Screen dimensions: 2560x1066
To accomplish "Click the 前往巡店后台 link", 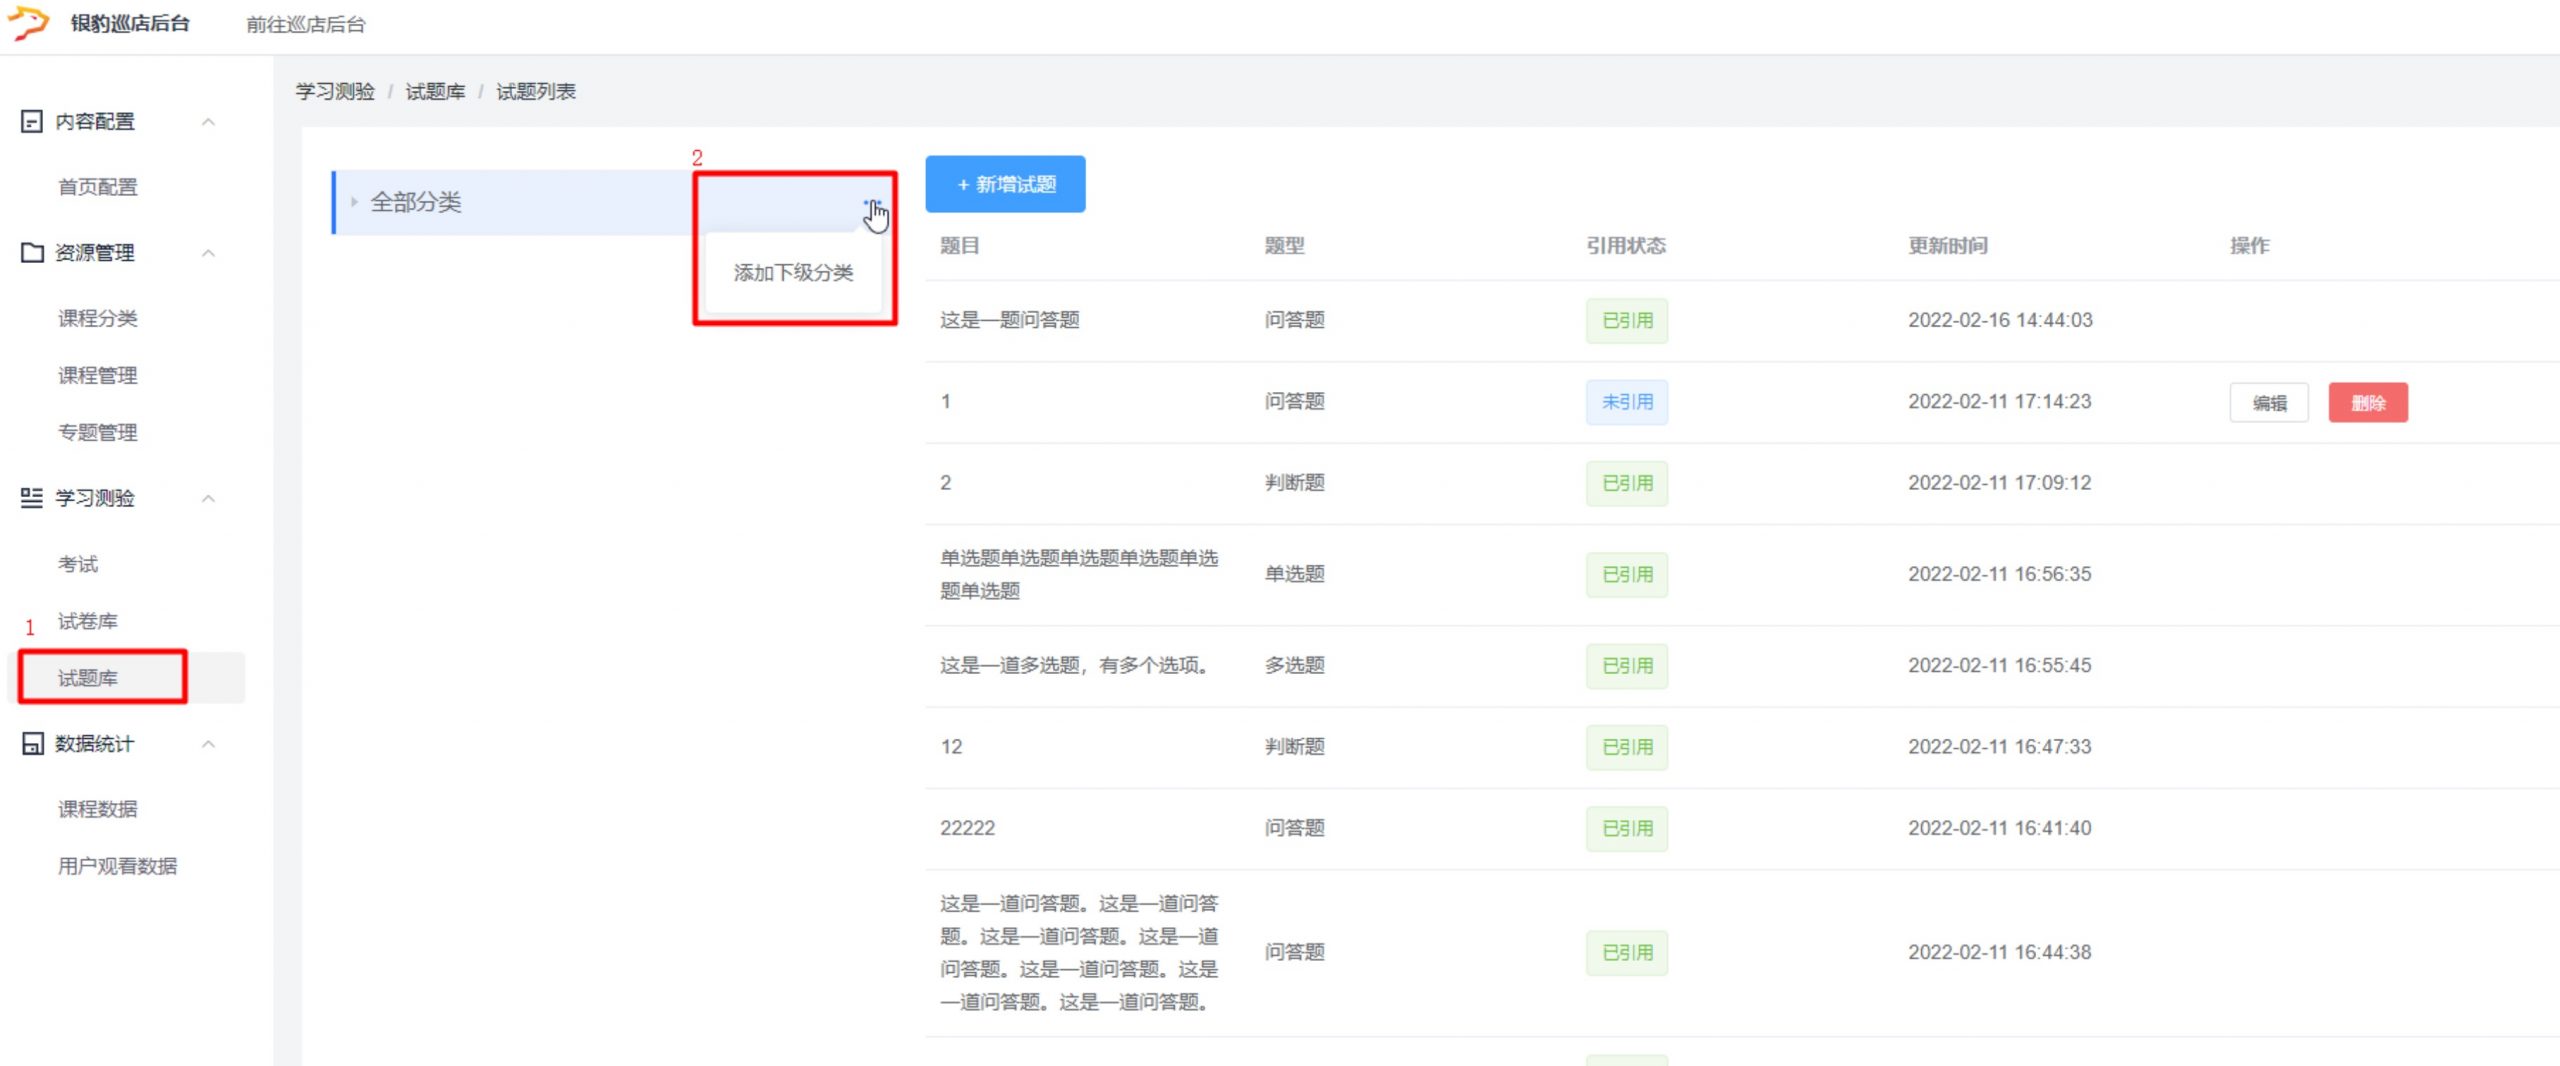I will 306,24.
